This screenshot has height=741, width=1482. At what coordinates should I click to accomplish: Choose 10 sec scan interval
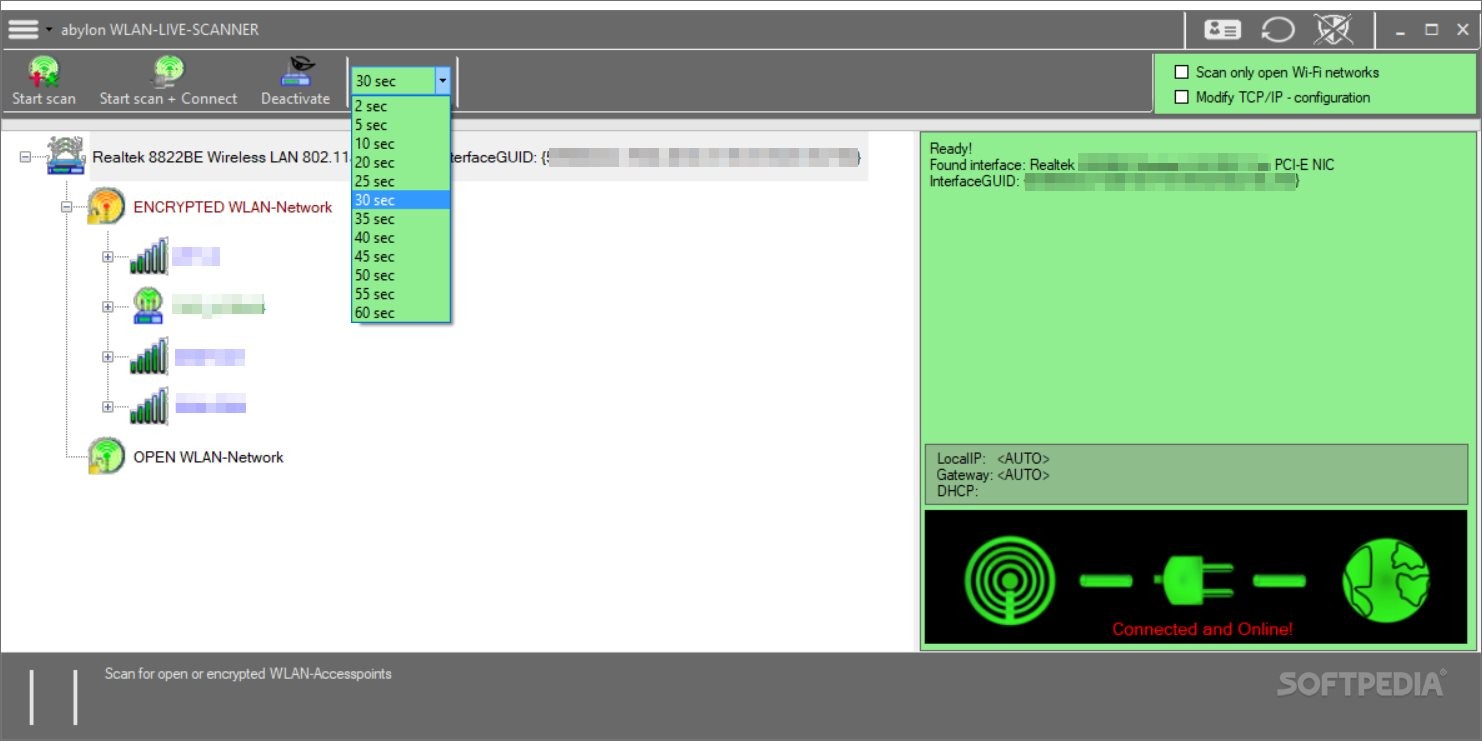pyautogui.click(x=401, y=144)
